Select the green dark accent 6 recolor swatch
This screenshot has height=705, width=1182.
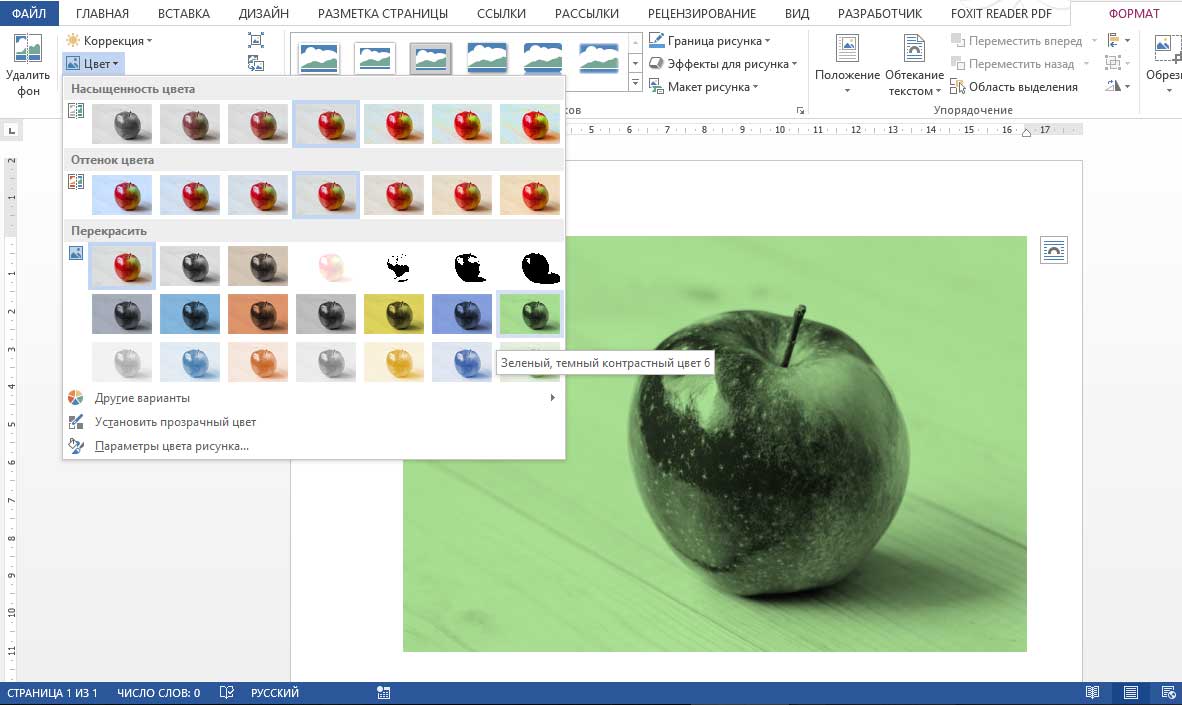click(529, 314)
